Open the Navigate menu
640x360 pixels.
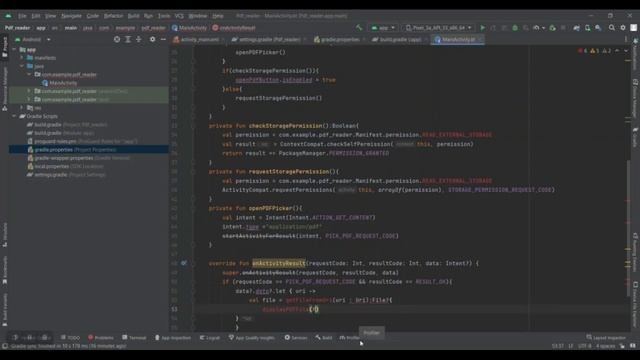click(x=71, y=16)
